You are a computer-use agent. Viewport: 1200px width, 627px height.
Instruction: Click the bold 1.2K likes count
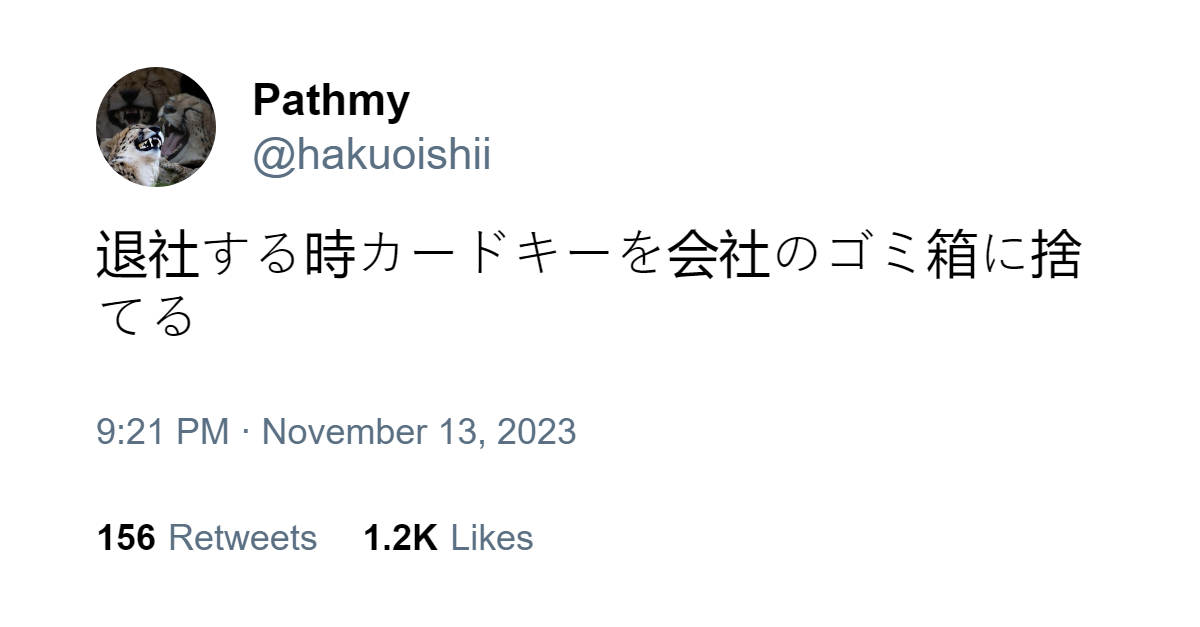coord(400,538)
